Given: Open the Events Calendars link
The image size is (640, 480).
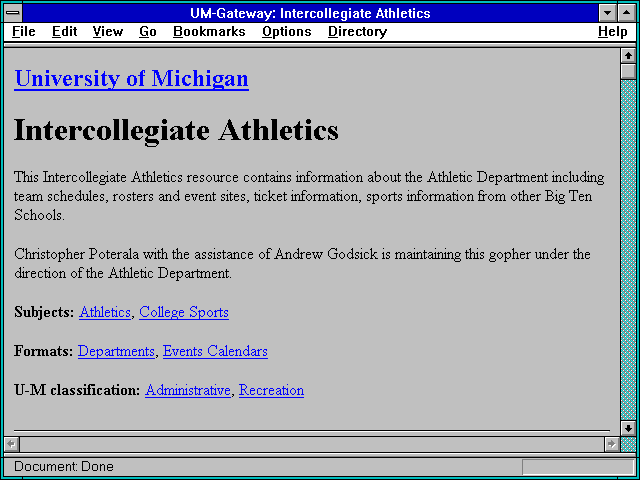Looking at the screenshot, I should click(215, 351).
